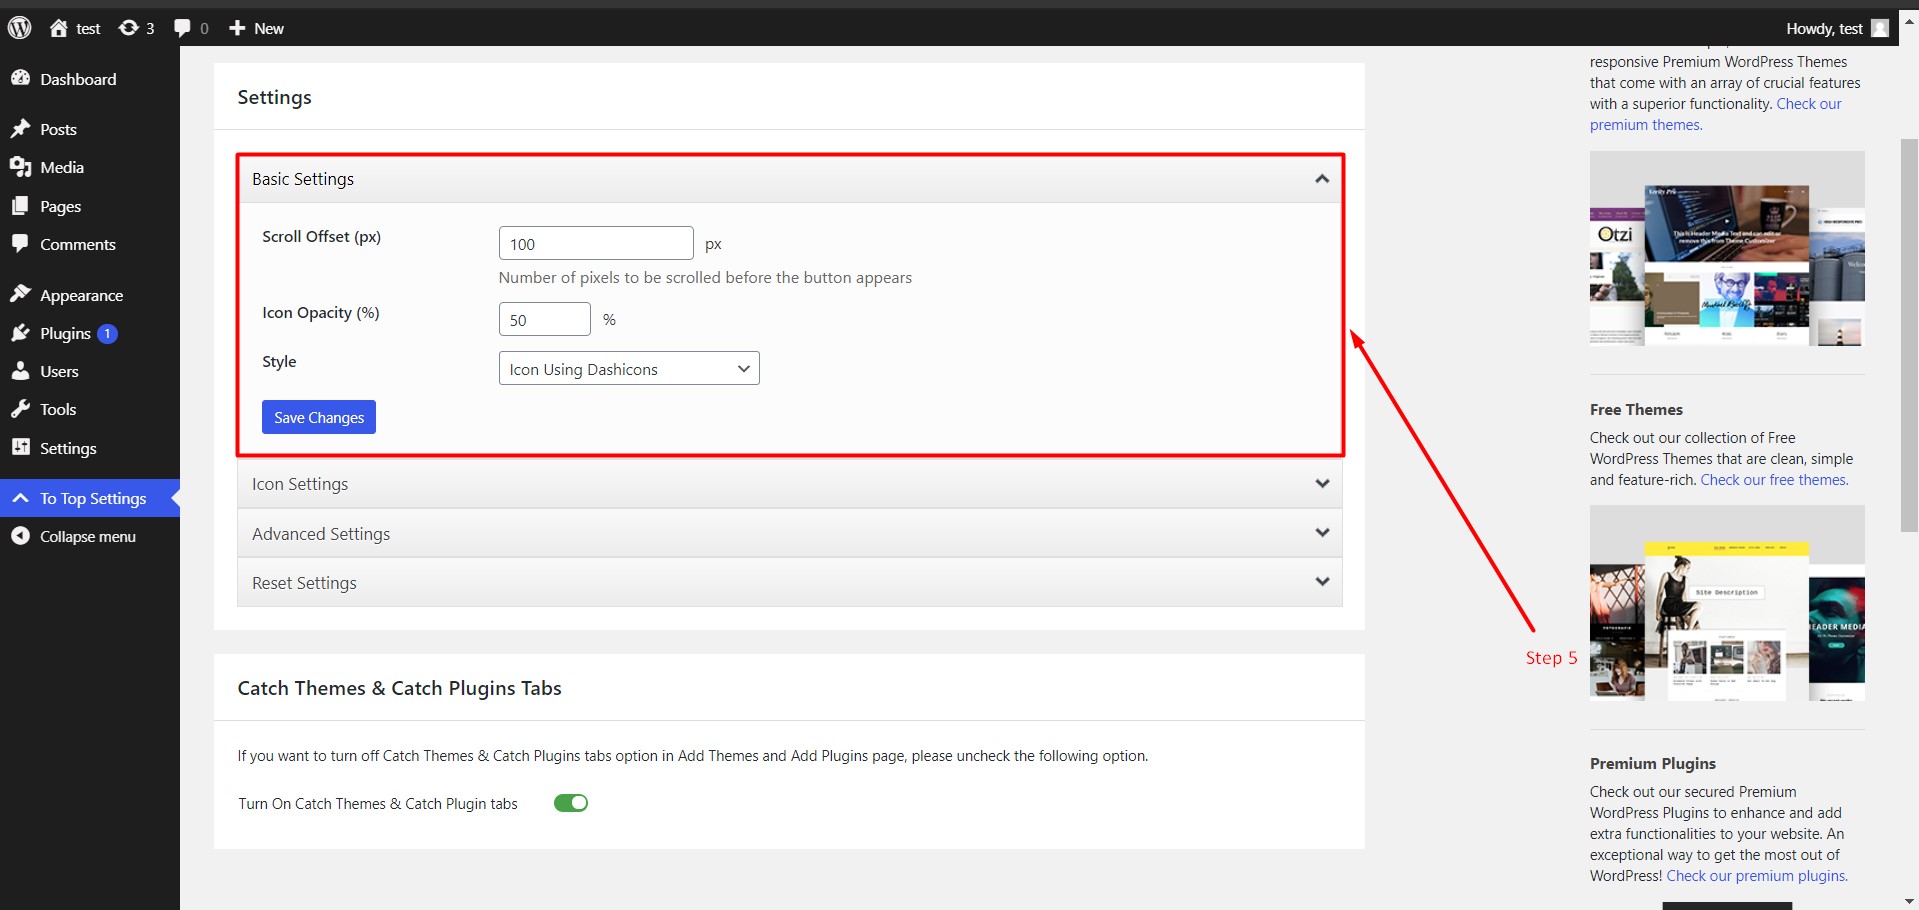This screenshot has width=1919, height=910.
Task: Open the free themes preview thumbnail
Action: (1727, 603)
